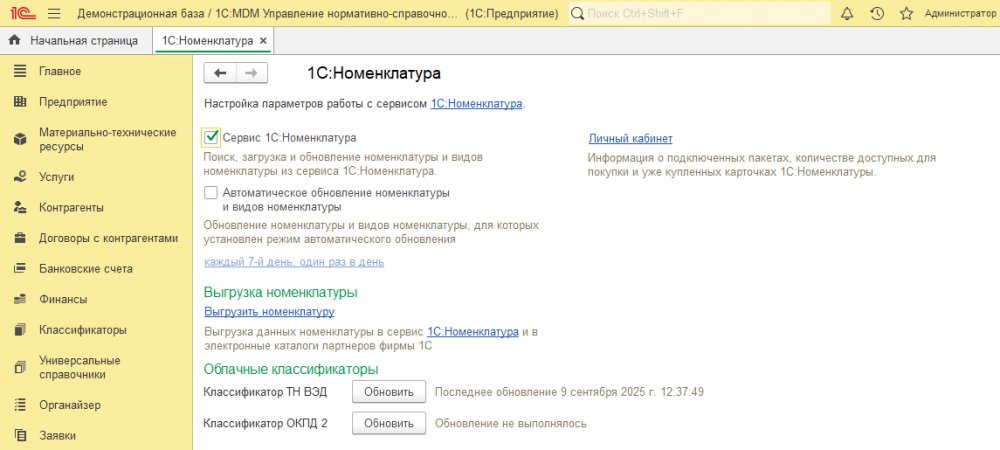Click the 1C logo icon

click(x=19, y=14)
